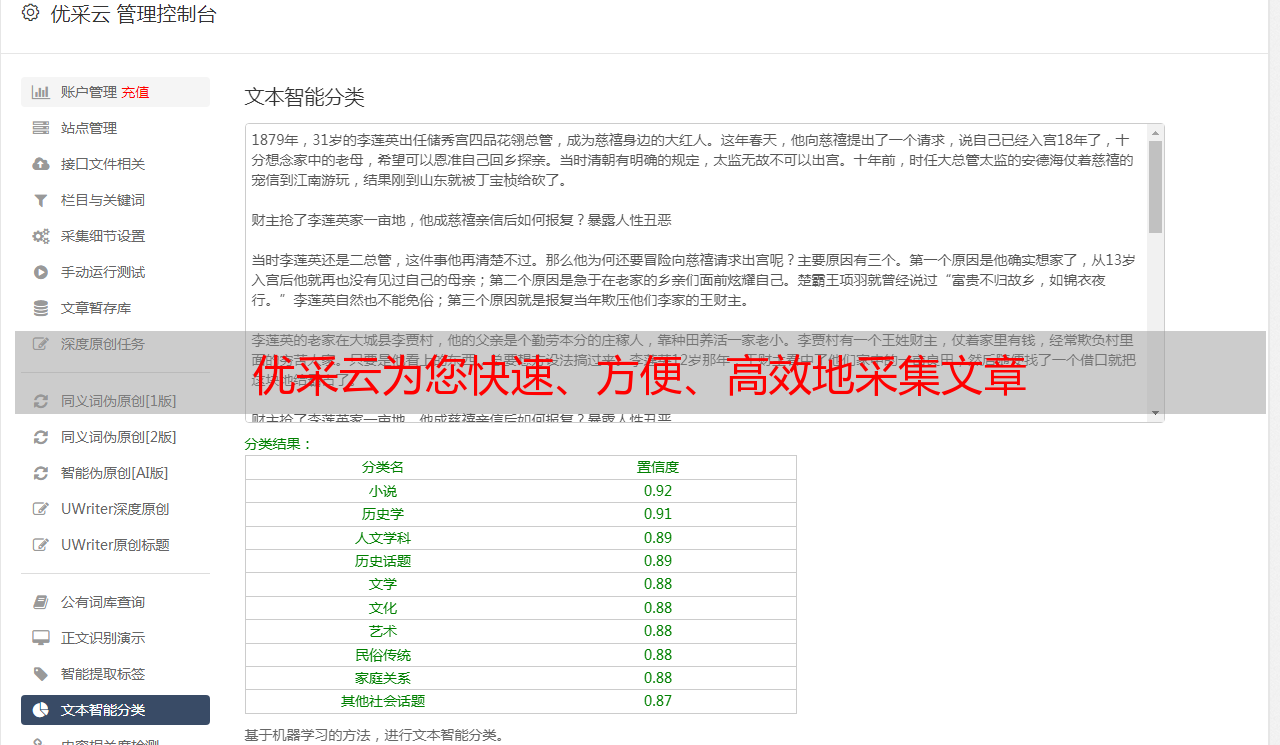Viewport: 1280px width, 745px height.
Task: Click the gear icon beside 优采云 管理控制台
Action: 31,13
